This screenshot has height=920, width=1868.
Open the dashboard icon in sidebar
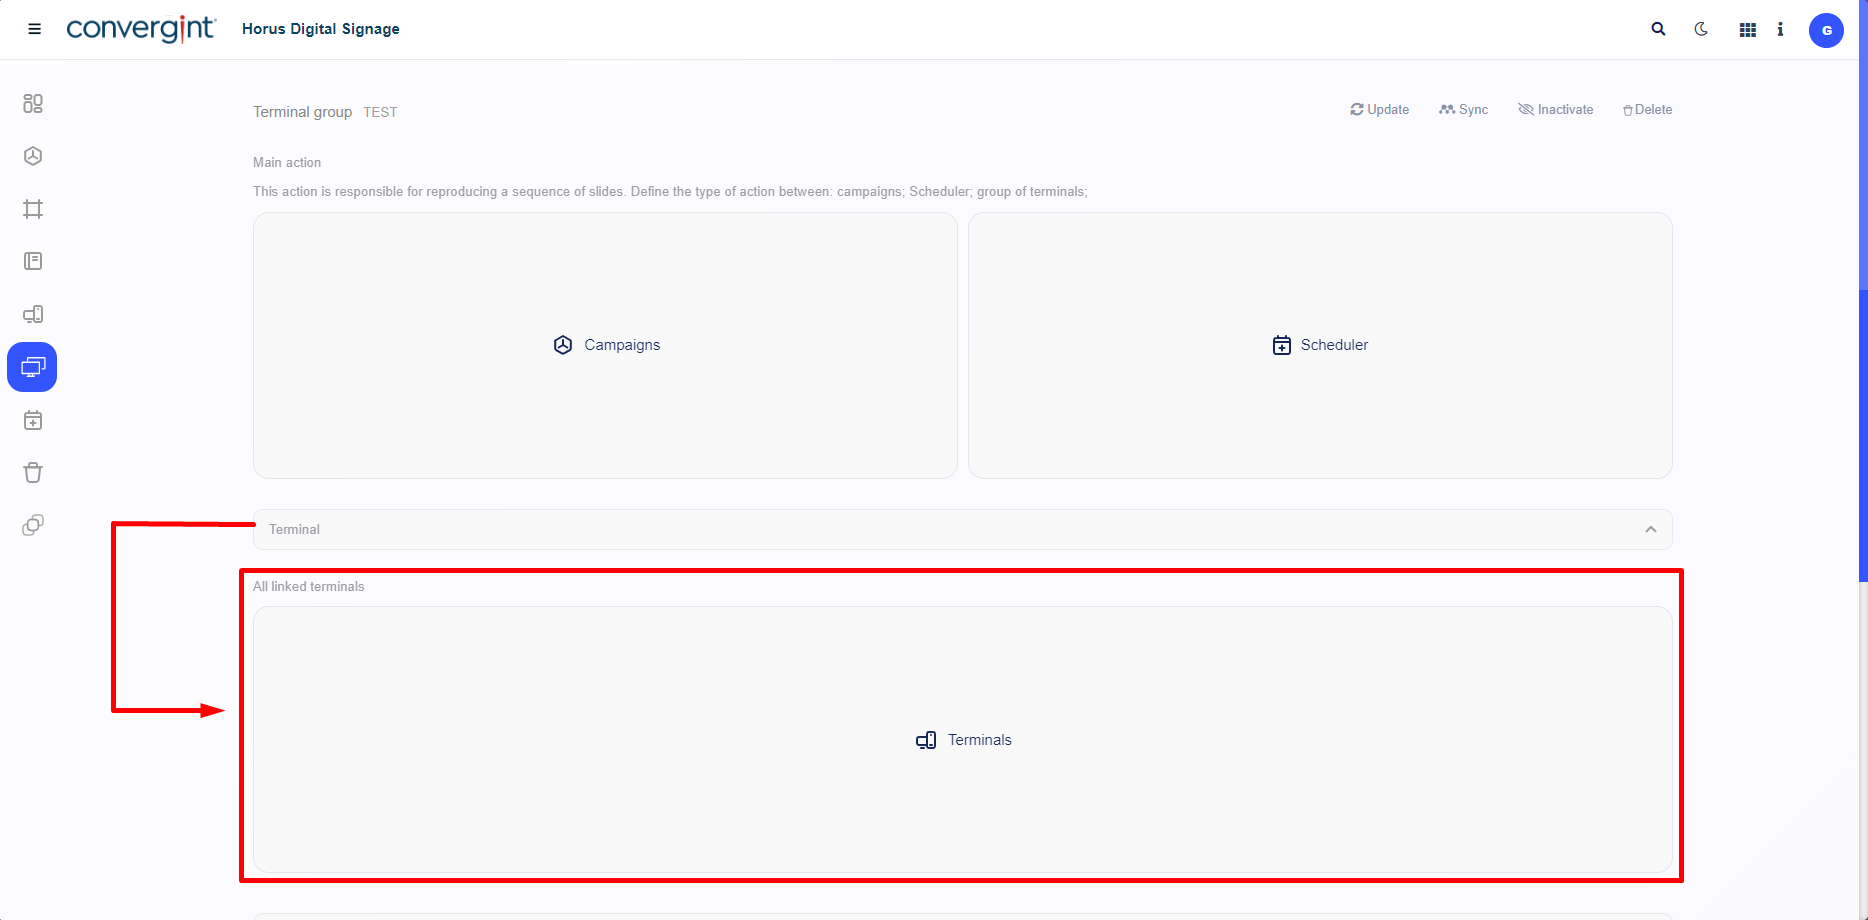[x=33, y=103]
